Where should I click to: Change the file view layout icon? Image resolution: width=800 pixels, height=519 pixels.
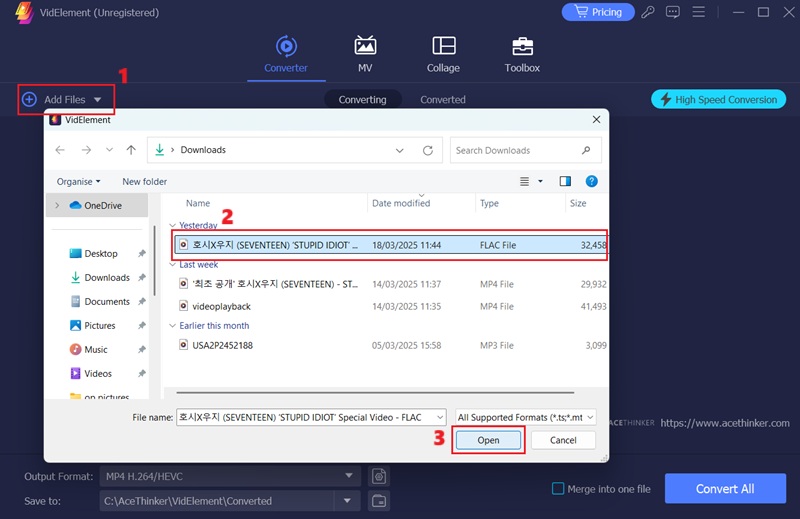coord(524,181)
